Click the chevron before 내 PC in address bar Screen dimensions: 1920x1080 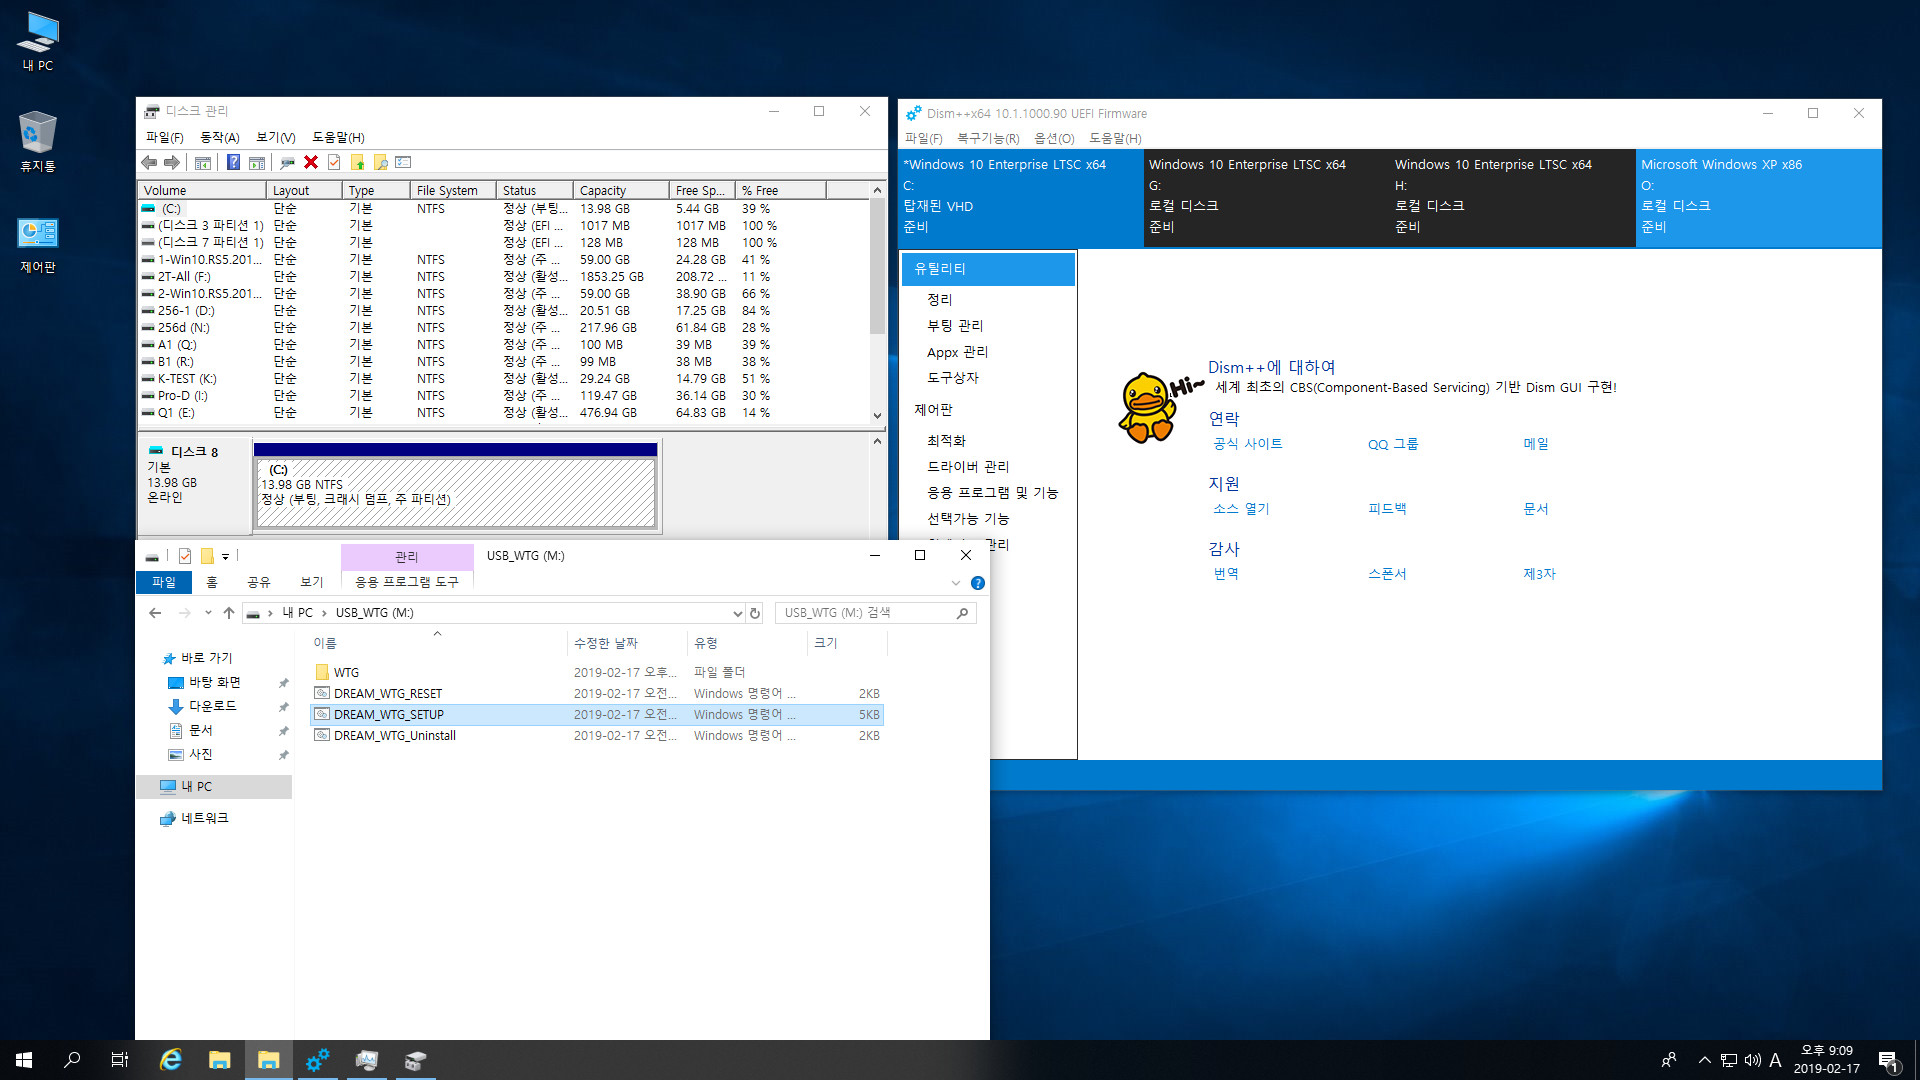(x=270, y=613)
